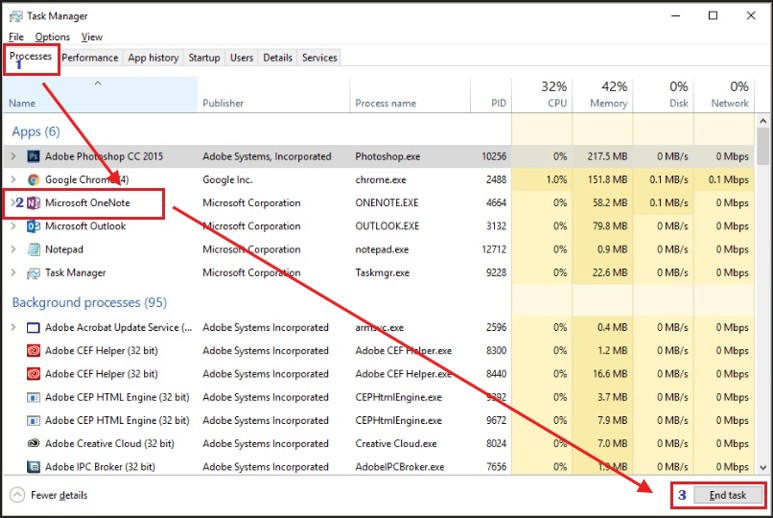Sort by the PID column header
The image size is (773, 518).
tap(491, 95)
